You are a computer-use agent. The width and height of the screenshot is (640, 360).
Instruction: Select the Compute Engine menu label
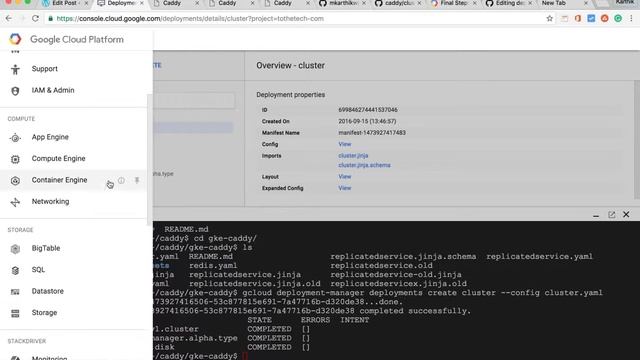[x=58, y=158]
